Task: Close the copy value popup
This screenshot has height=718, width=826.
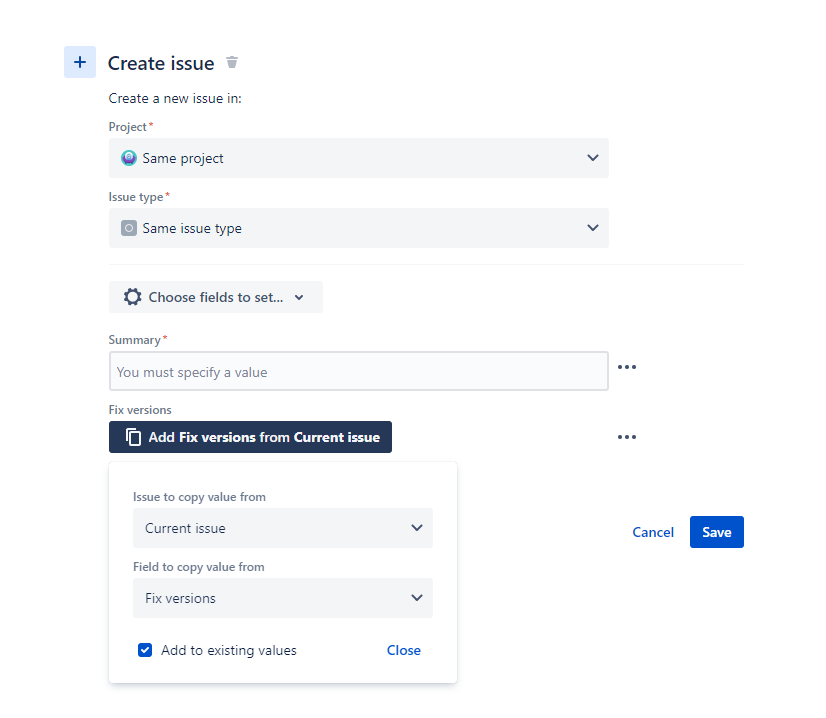Action: [404, 650]
